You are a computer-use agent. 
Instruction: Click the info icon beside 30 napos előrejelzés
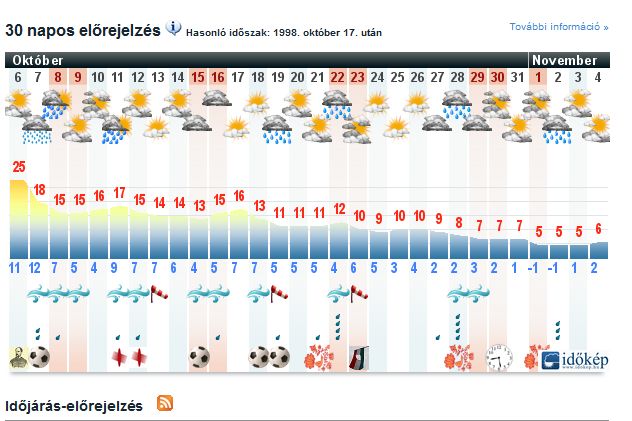tap(174, 28)
